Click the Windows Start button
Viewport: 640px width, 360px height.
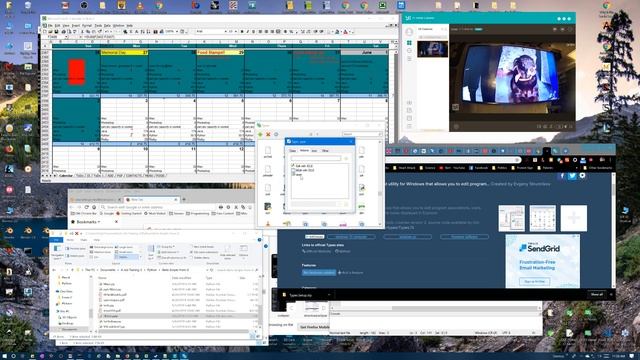[x=4, y=356]
